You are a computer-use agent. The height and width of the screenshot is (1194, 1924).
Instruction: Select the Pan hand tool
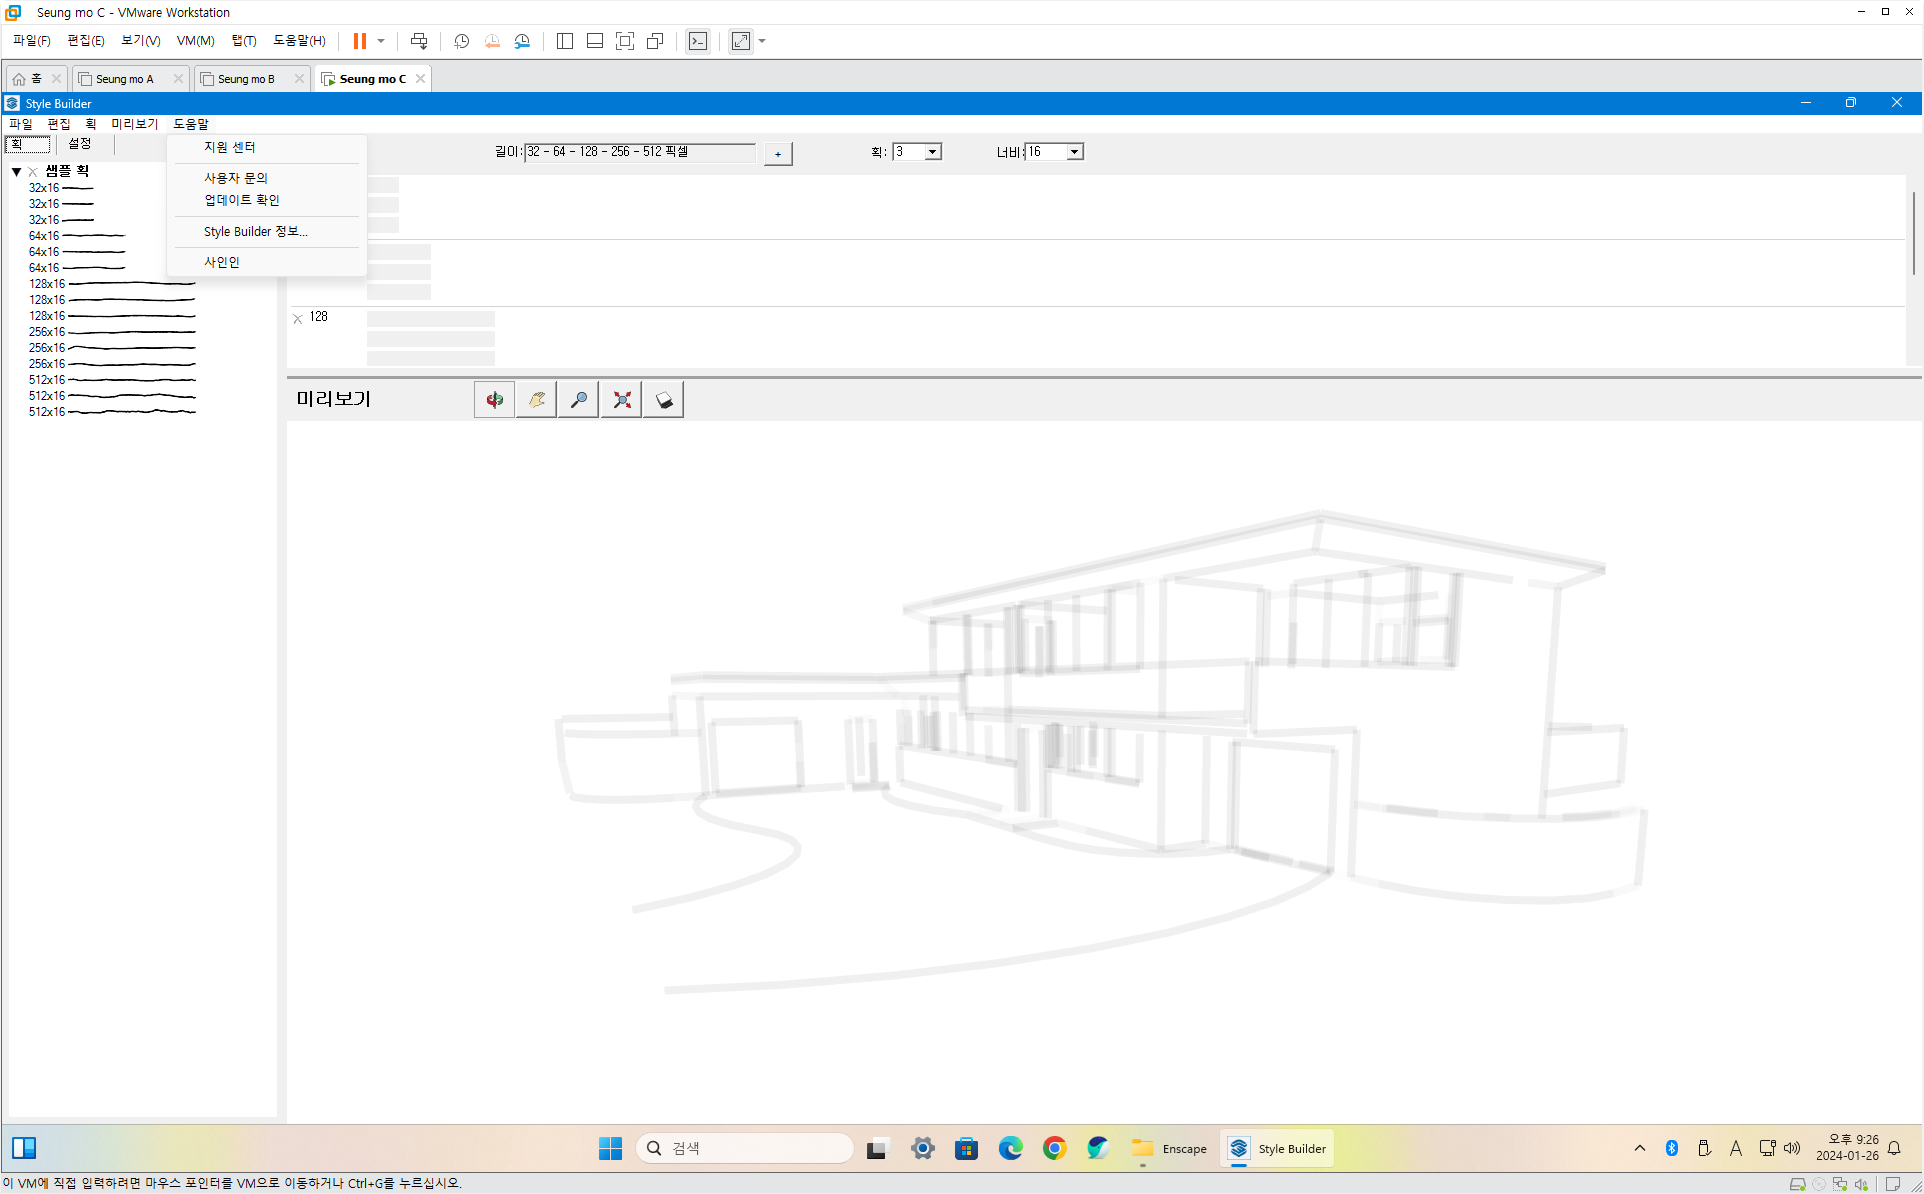click(x=537, y=400)
